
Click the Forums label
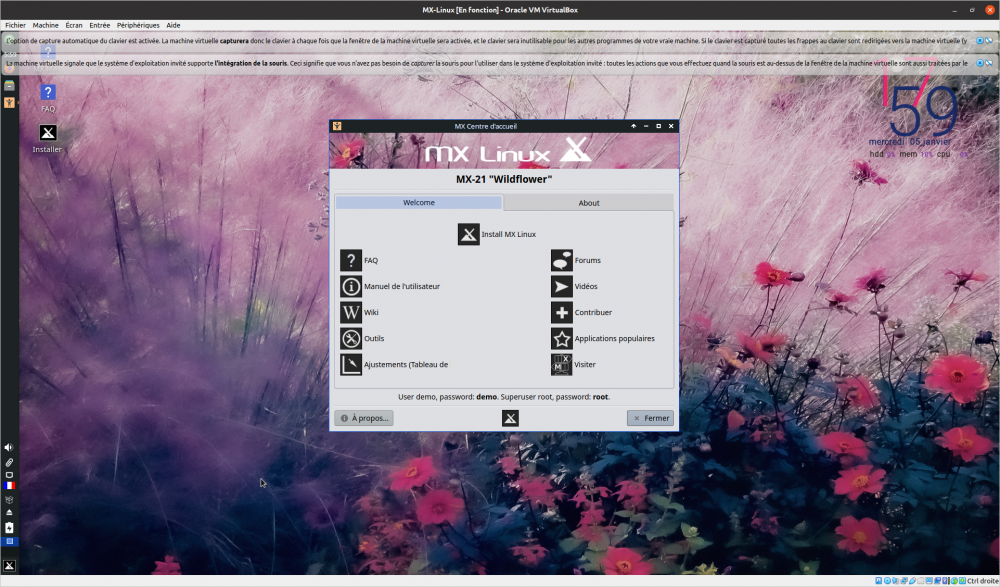[587, 260]
